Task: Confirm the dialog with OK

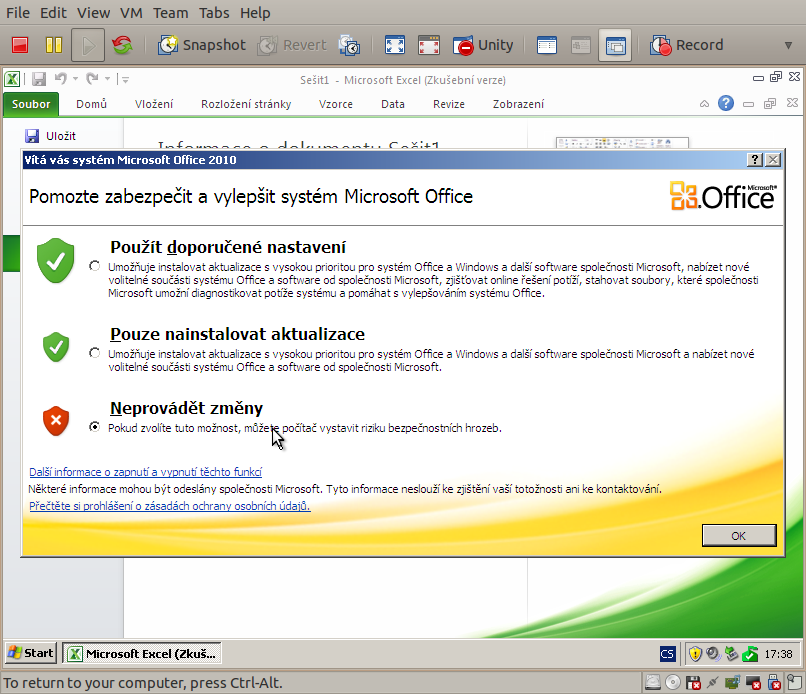Action: 739,536
